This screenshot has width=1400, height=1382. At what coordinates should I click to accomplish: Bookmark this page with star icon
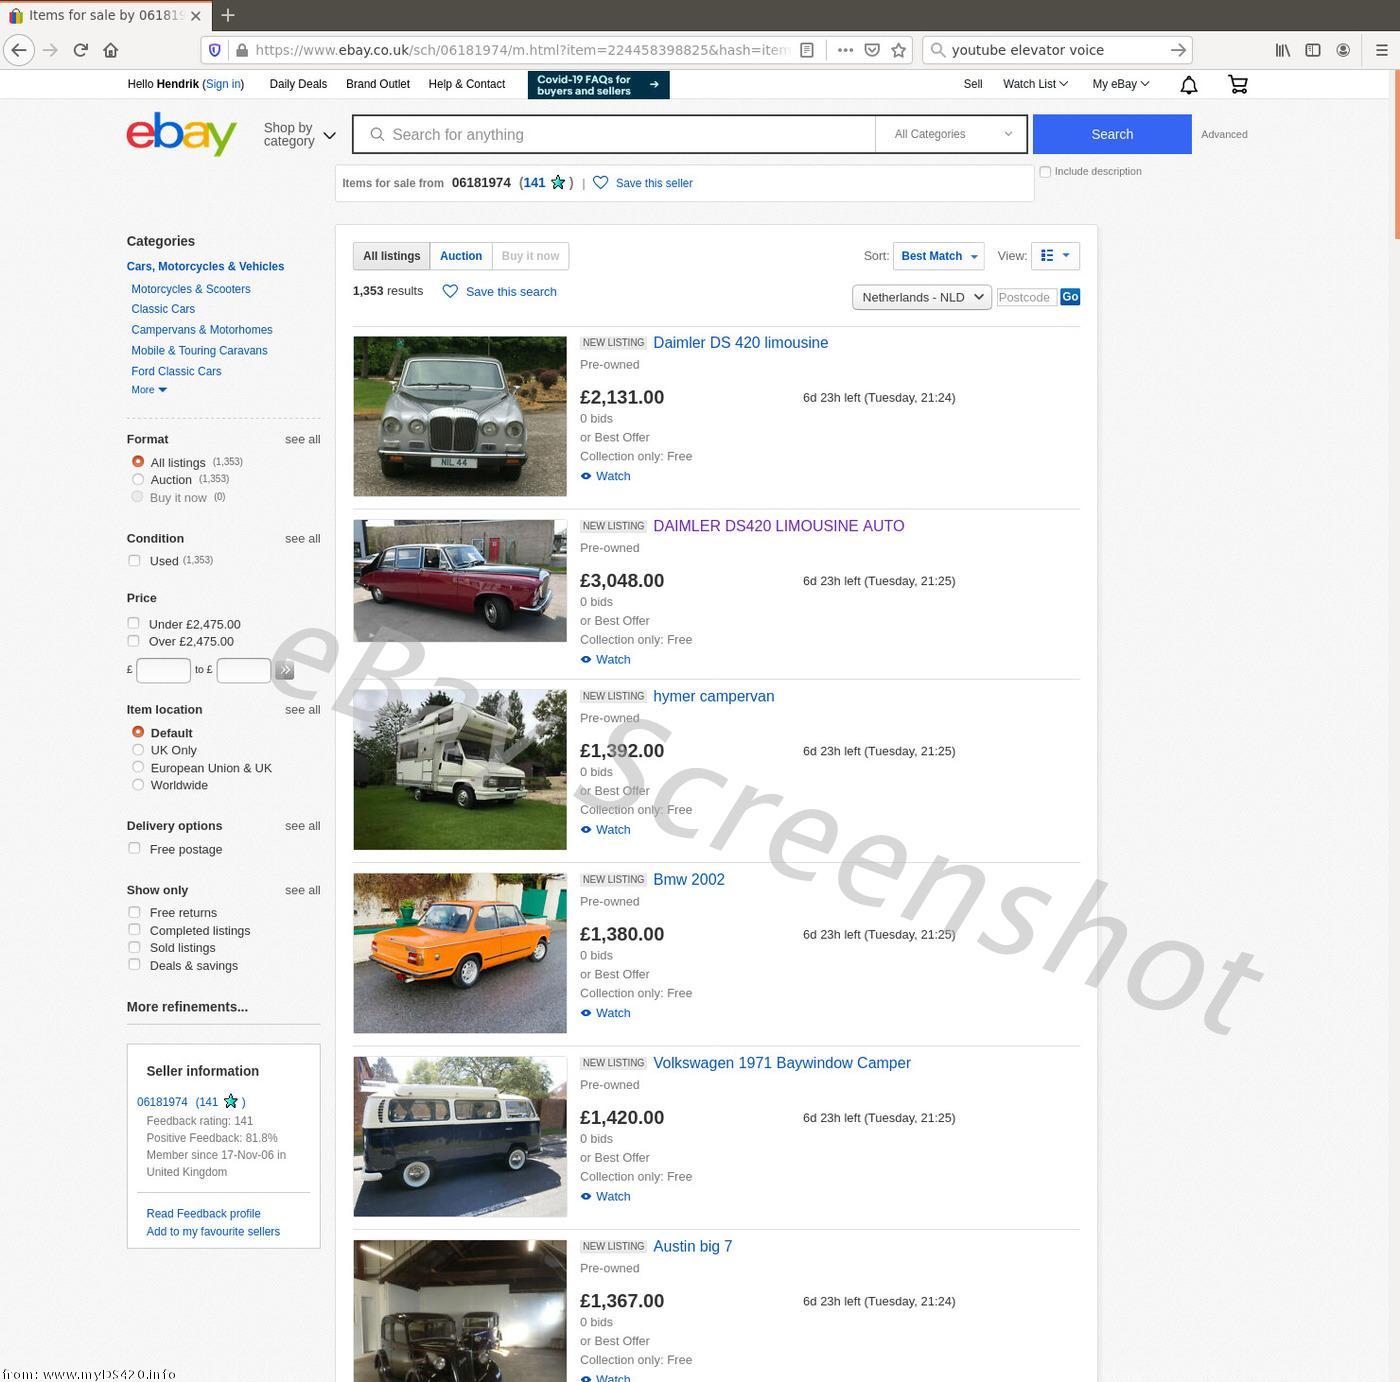899,50
